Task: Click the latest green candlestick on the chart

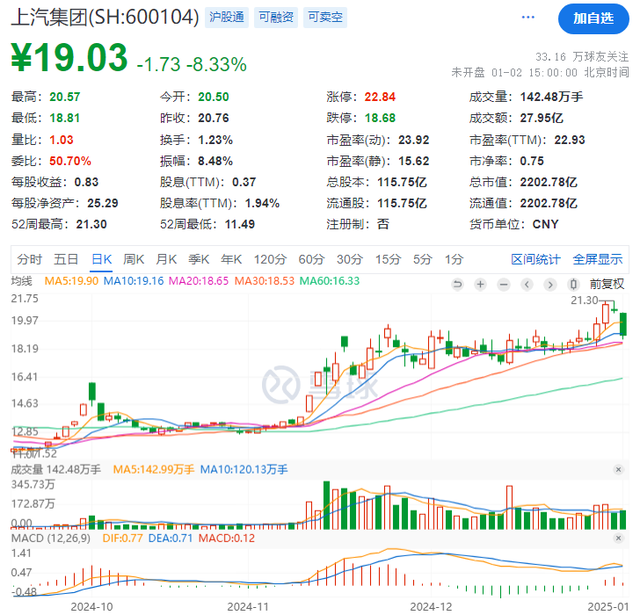Action: tap(623, 324)
